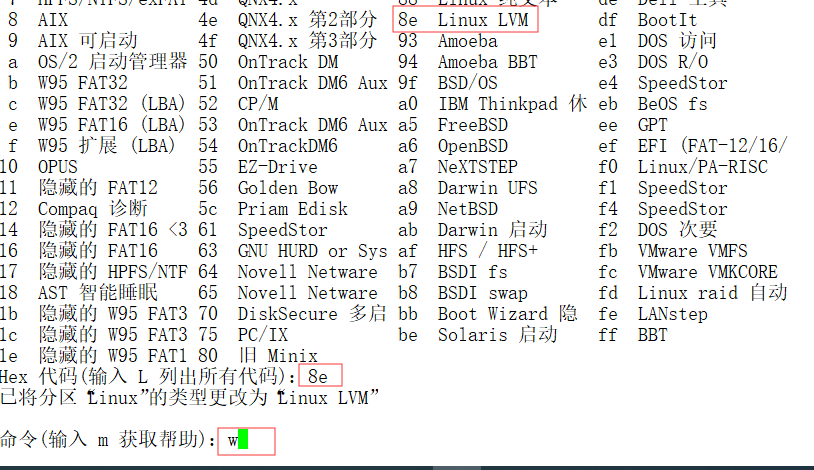Select the "隐藏的 HPFS/NTF" entry
Screen dimensions: 814x470
[112, 272]
